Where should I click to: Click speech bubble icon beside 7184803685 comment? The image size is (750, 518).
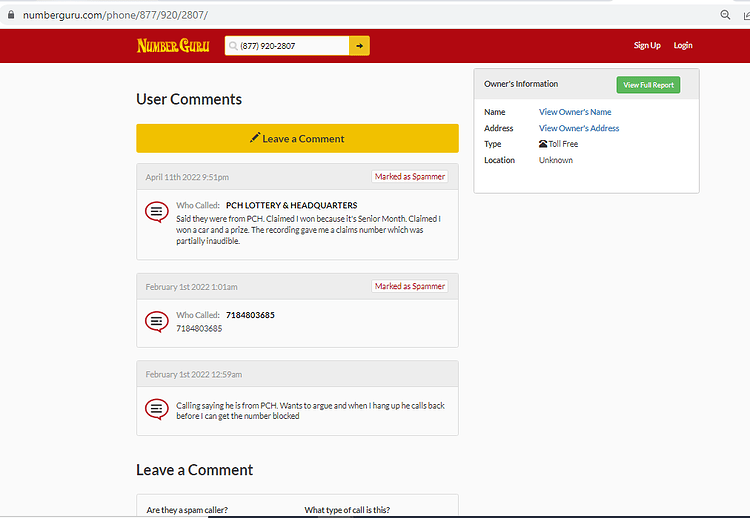(156, 321)
